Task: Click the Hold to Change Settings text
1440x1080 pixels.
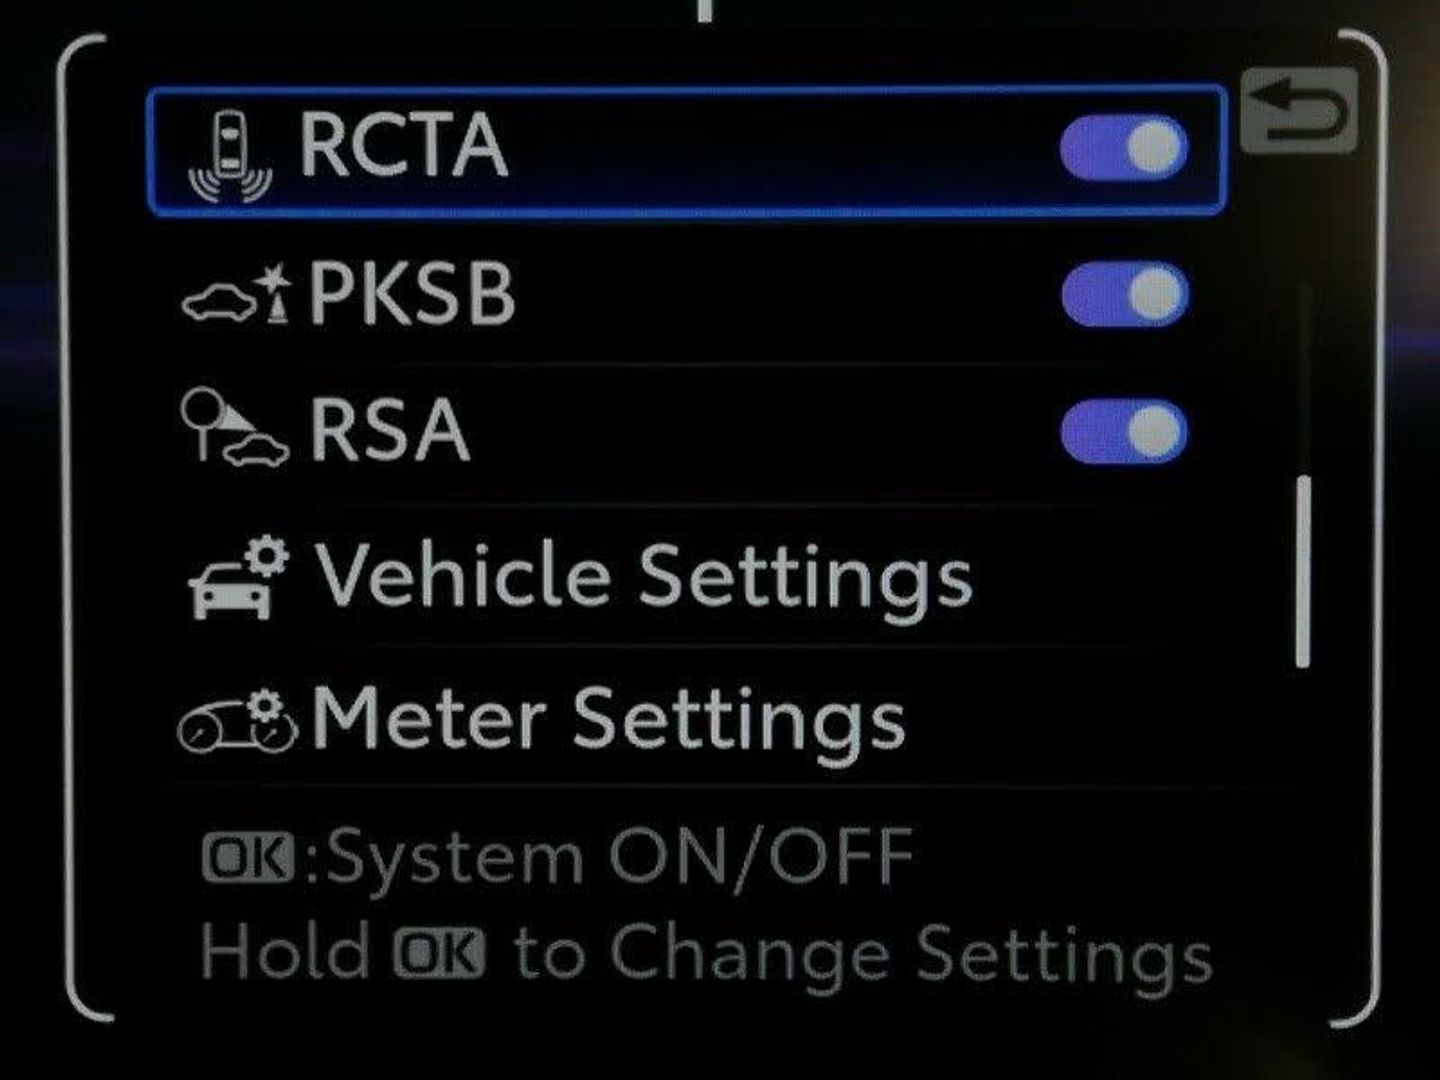Action: [706, 952]
